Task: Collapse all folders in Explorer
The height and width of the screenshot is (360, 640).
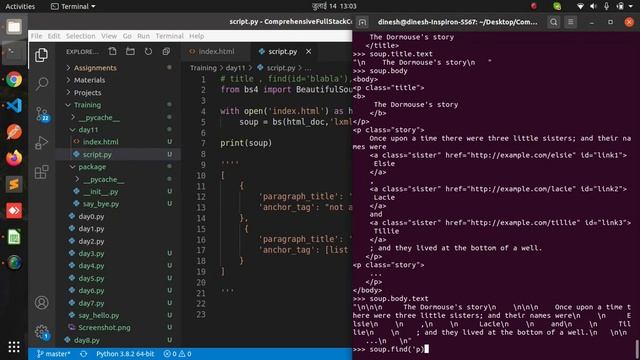Action: [x=166, y=51]
